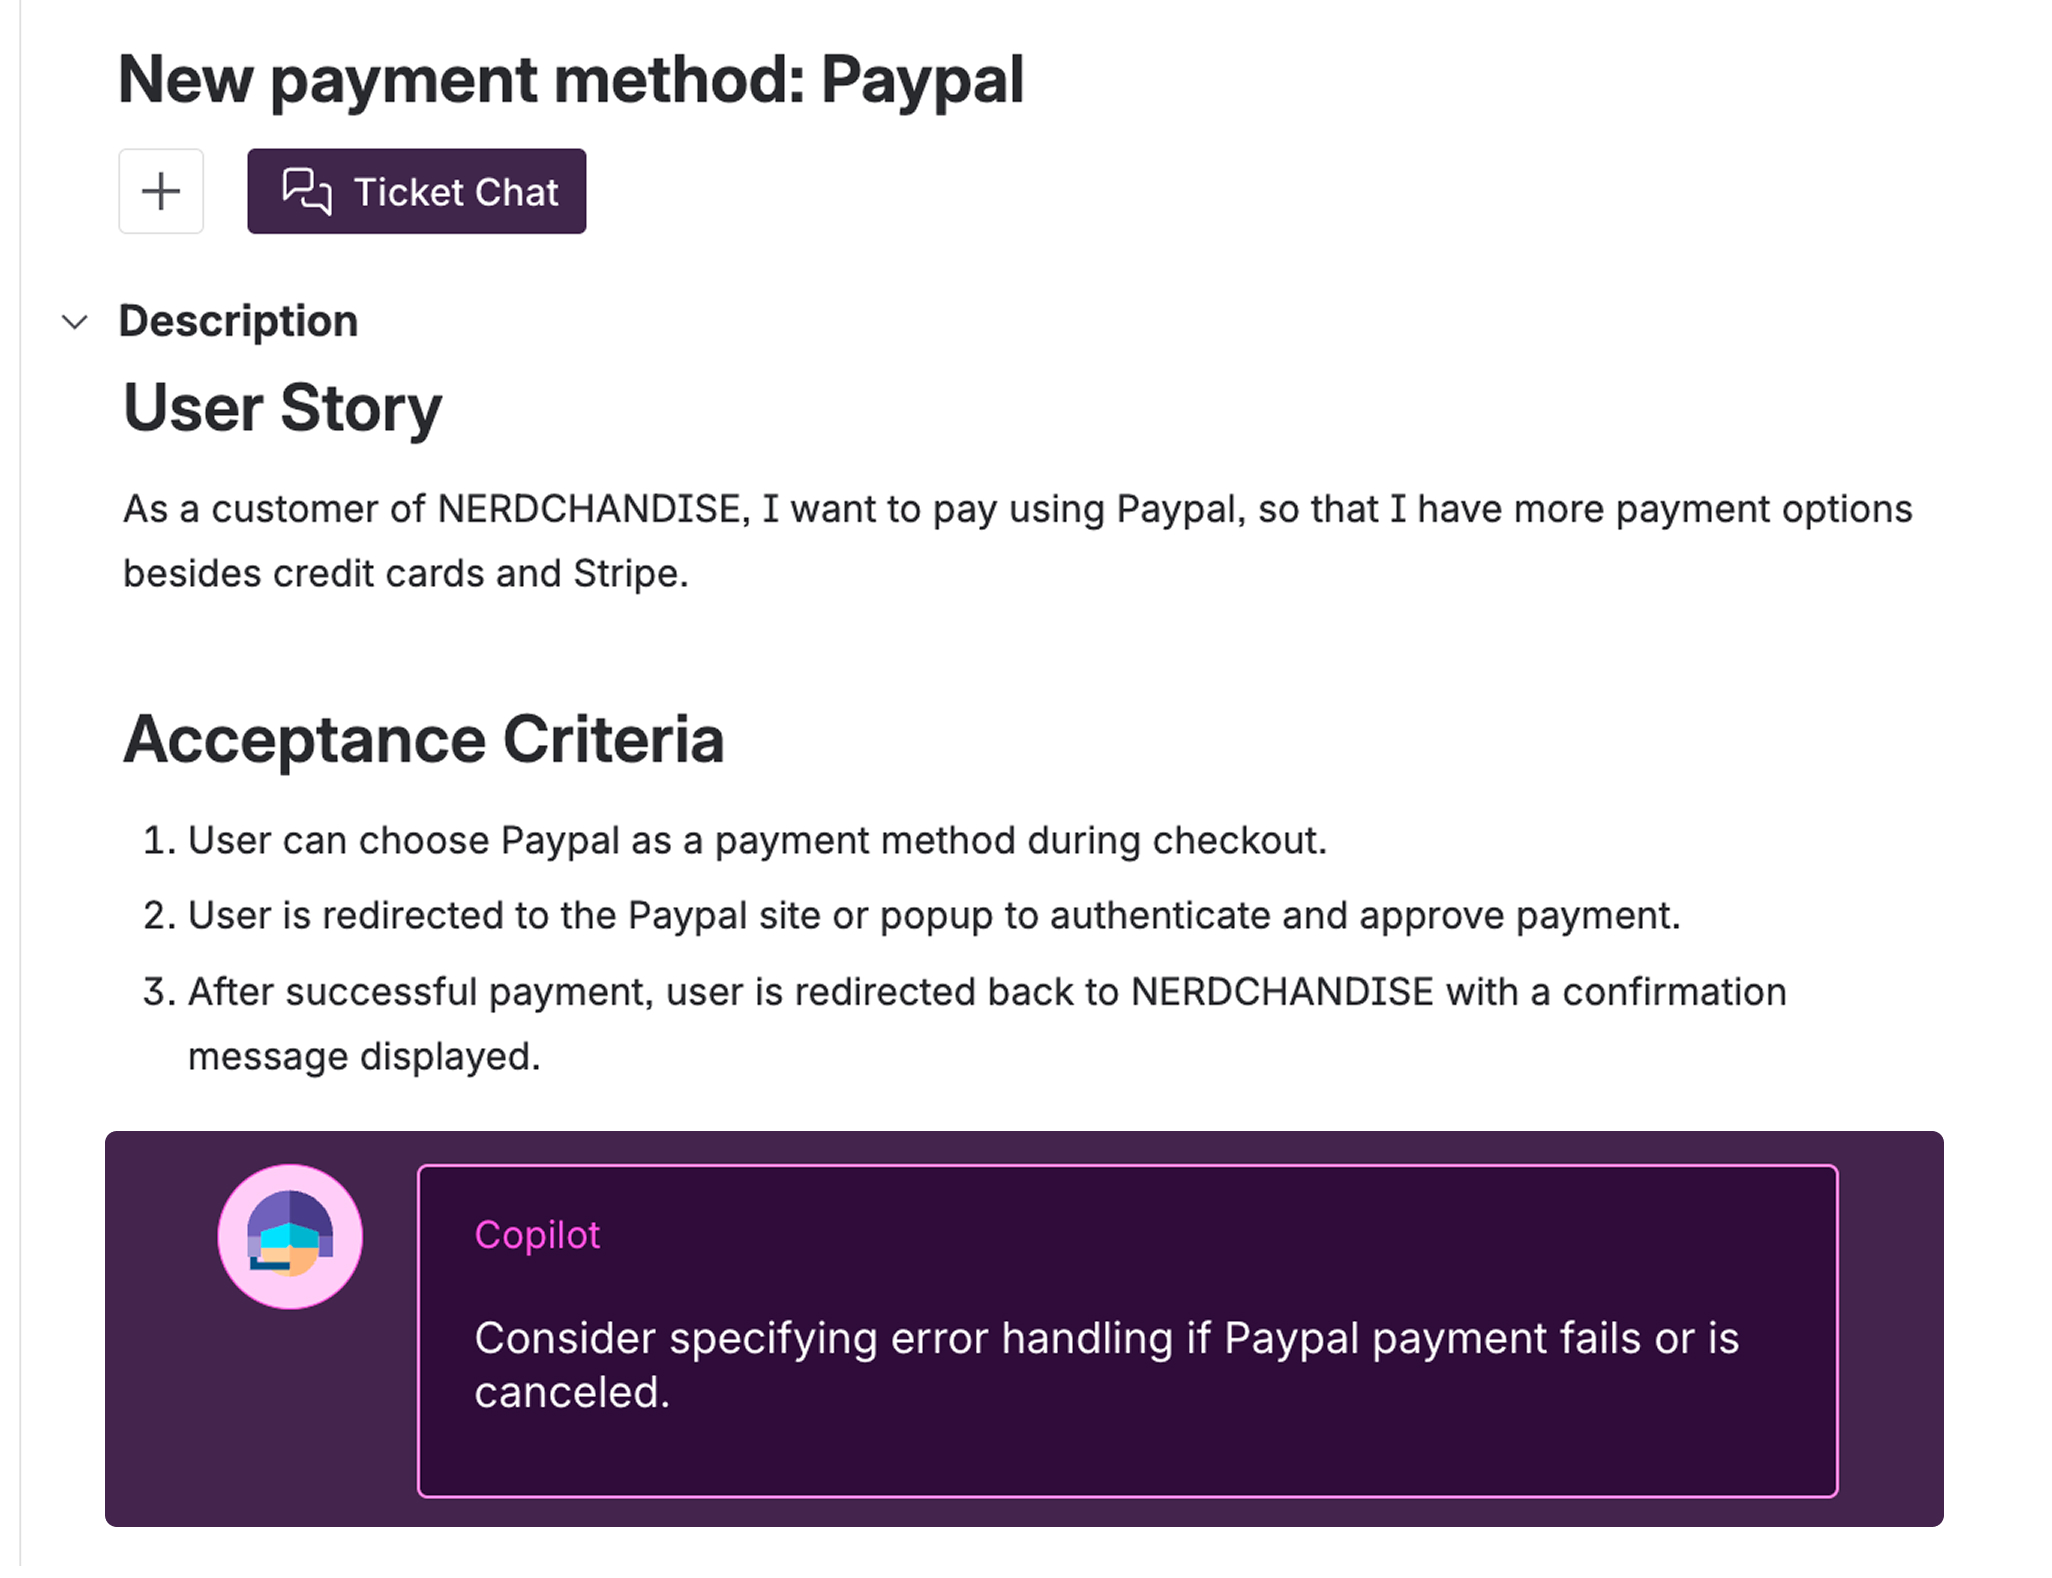Select criterion about redirect back after payment
Screen dimensions: 2052x1578
coord(986,992)
